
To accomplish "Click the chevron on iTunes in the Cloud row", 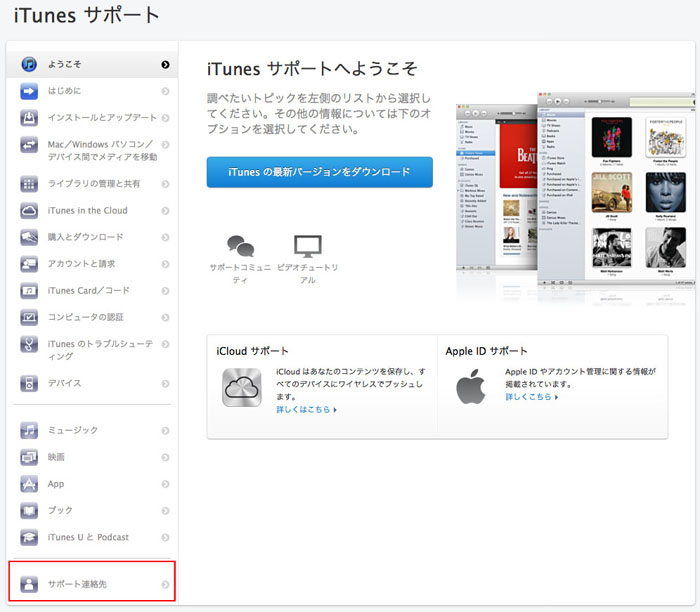I will [x=165, y=211].
